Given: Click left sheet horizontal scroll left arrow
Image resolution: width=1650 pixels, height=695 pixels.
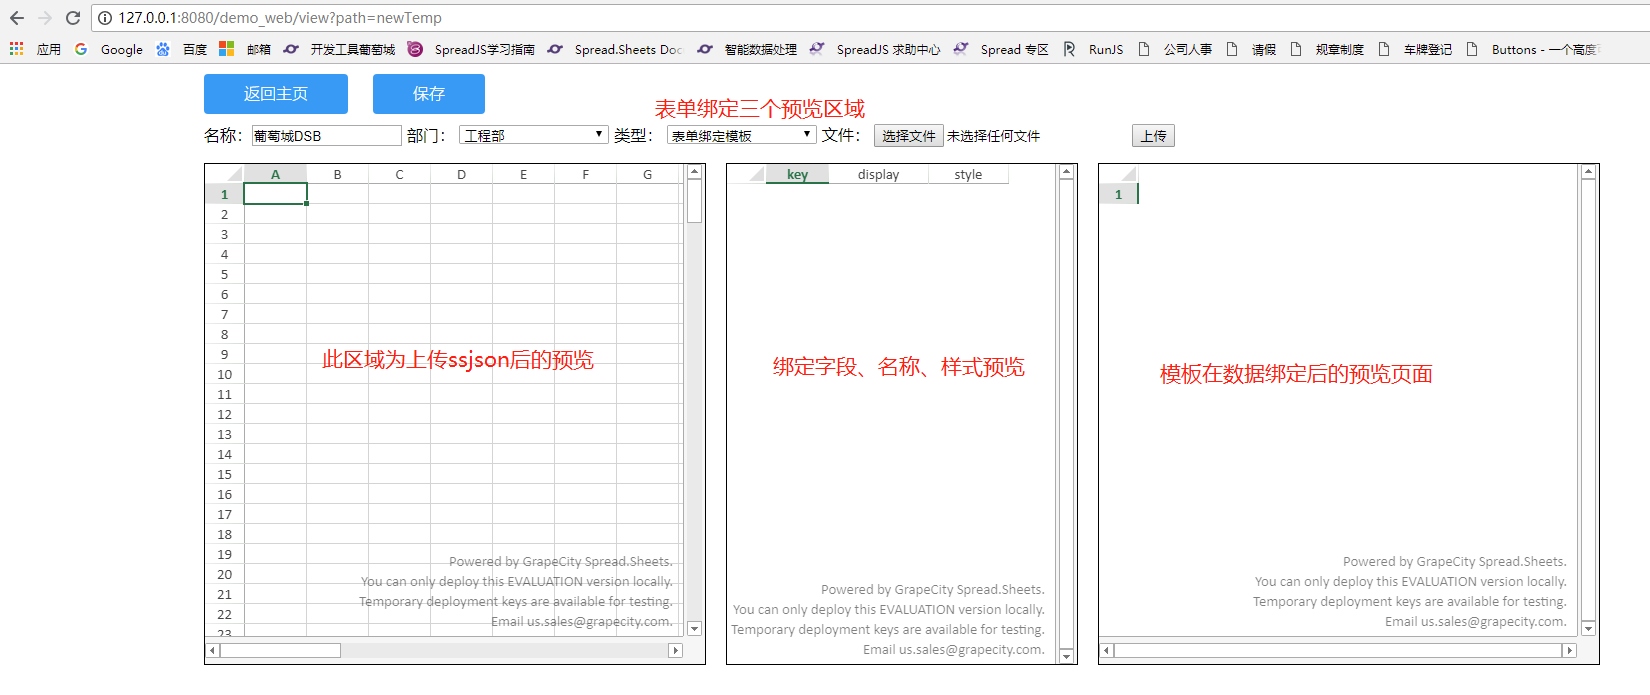Looking at the screenshot, I should pos(212,650).
